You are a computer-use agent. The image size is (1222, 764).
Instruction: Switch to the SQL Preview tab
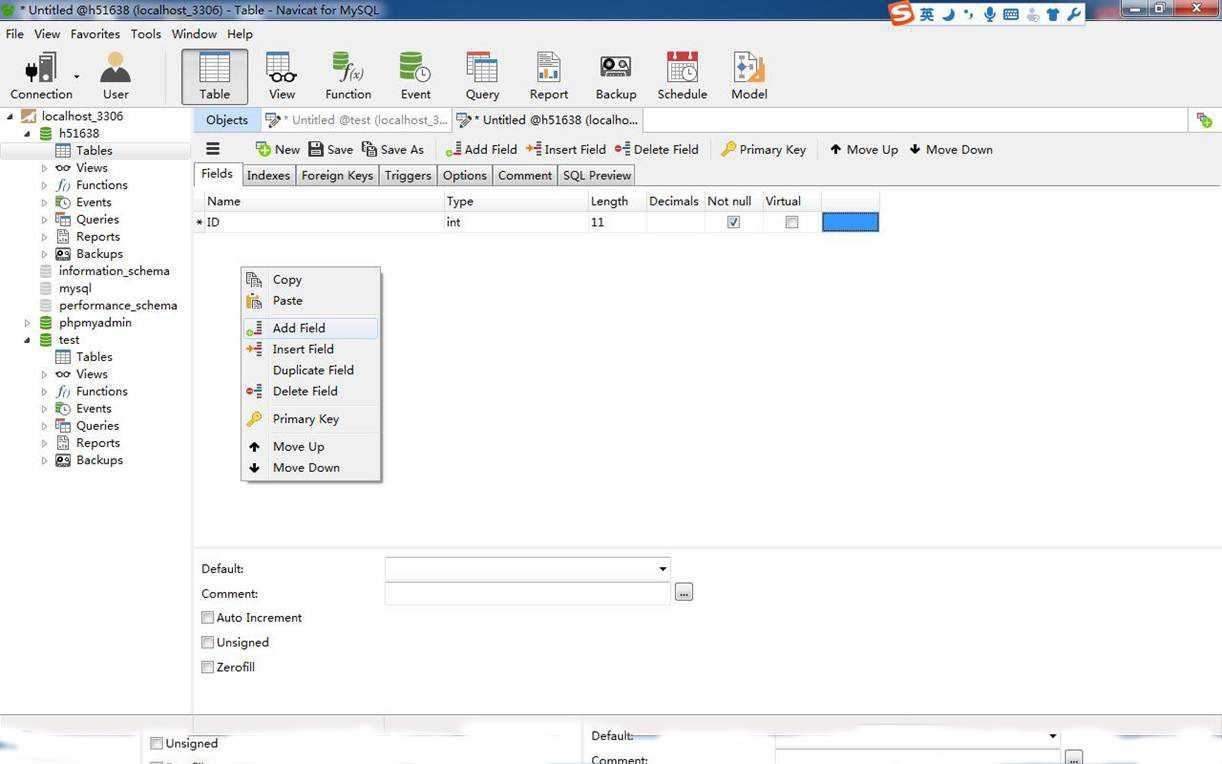click(597, 175)
